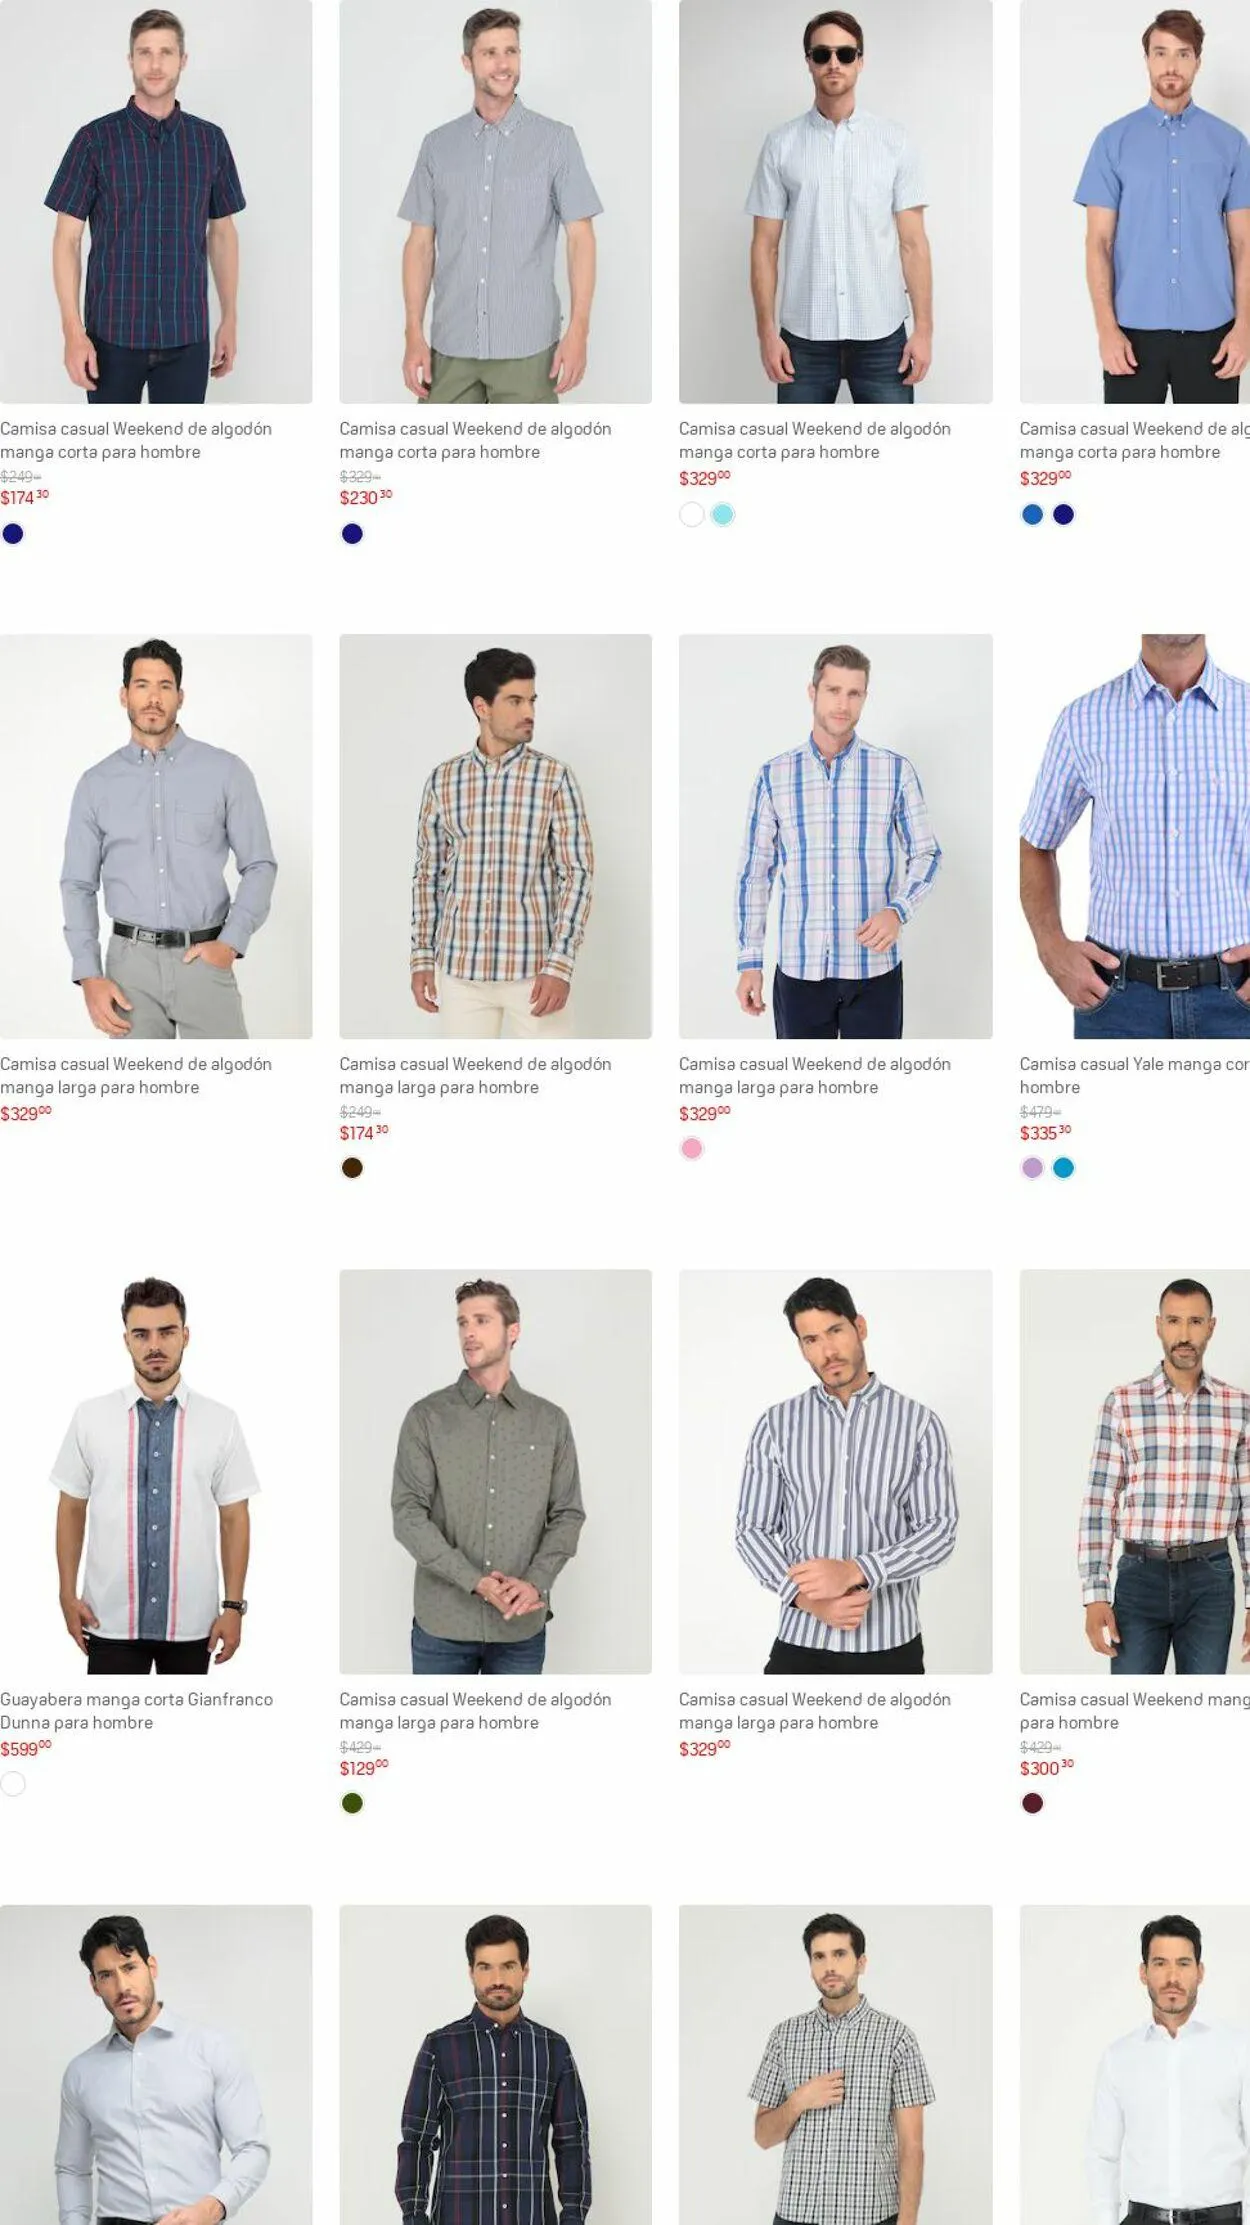Pick white swatch under white checked short-sleeve shirt
This screenshot has height=2225, width=1250.
tap(692, 515)
